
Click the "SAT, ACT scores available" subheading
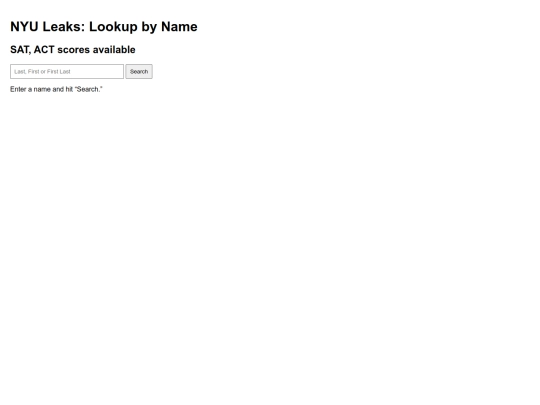pyautogui.click(x=73, y=50)
